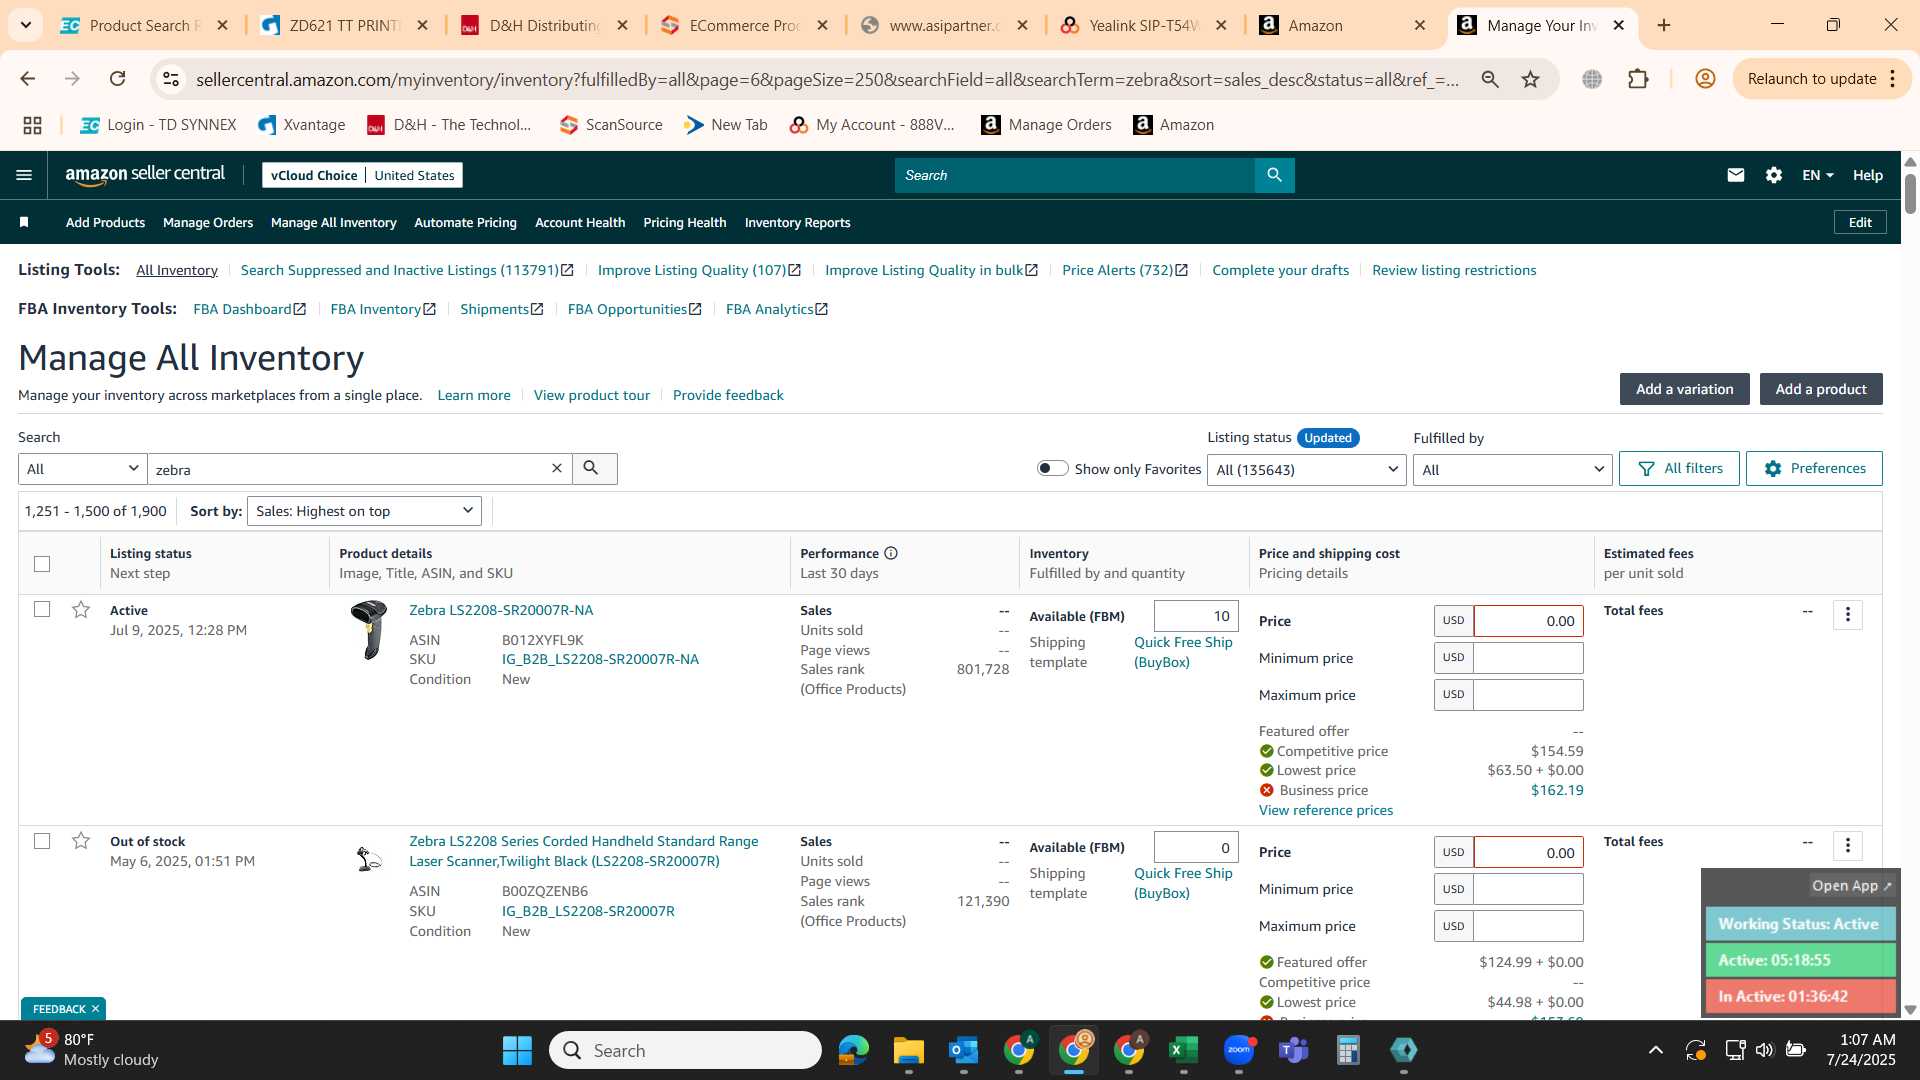Click View reference prices link
This screenshot has width=1920, height=1080.
point(1326,810)
